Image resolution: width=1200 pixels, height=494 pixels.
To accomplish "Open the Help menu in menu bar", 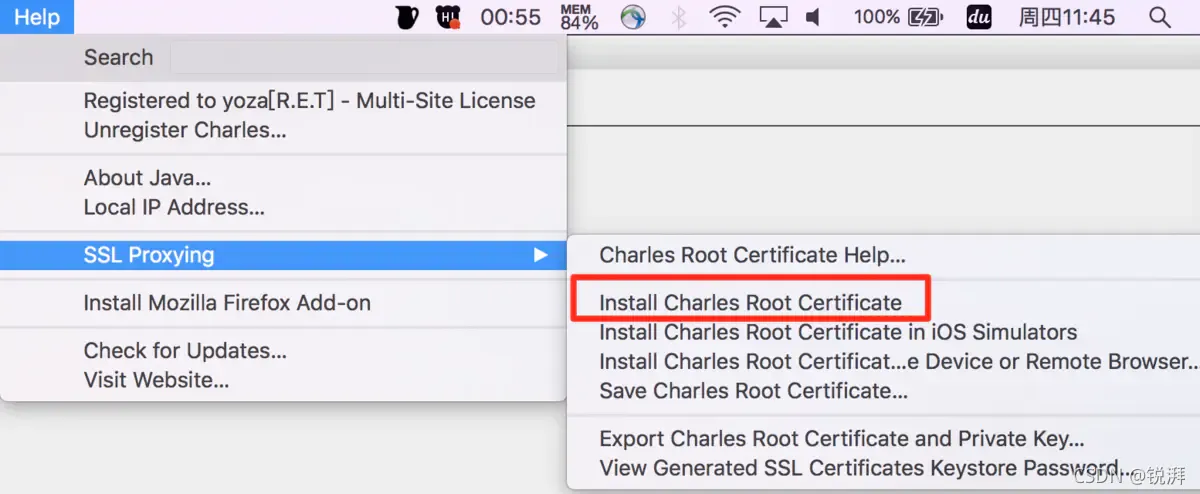I will (37, 17).
